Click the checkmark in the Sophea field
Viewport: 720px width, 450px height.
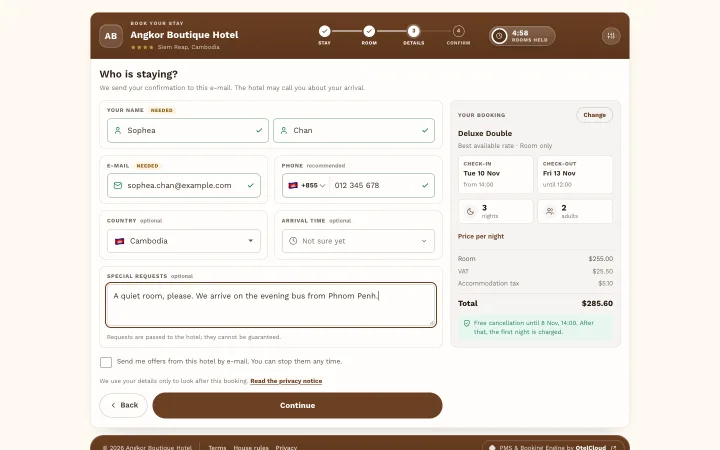pos(259,130)
